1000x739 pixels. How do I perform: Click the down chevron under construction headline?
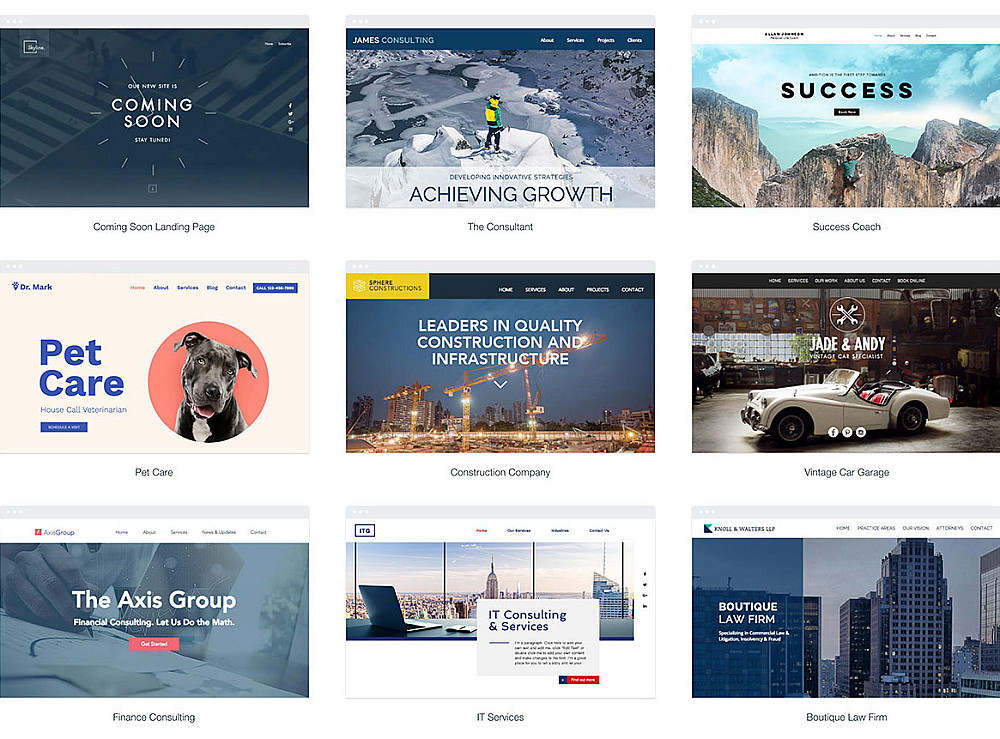click(x=501, y=384)
